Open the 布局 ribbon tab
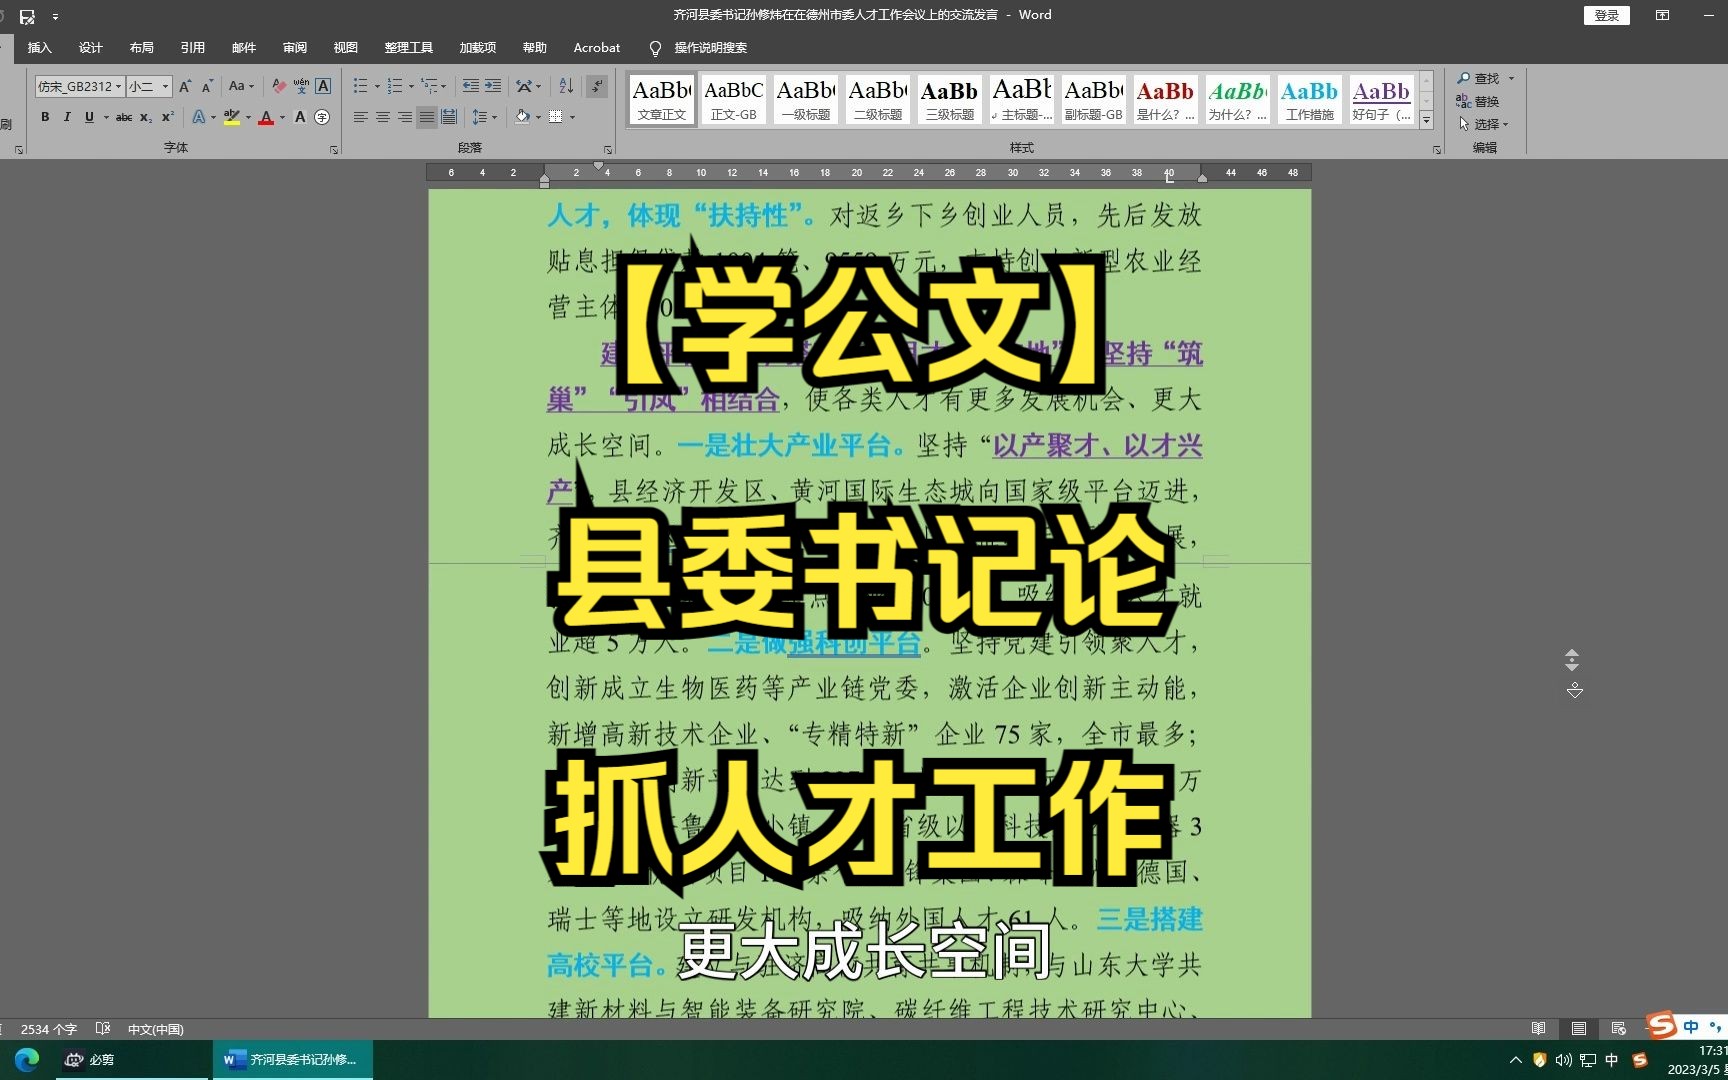 (141, 47)
